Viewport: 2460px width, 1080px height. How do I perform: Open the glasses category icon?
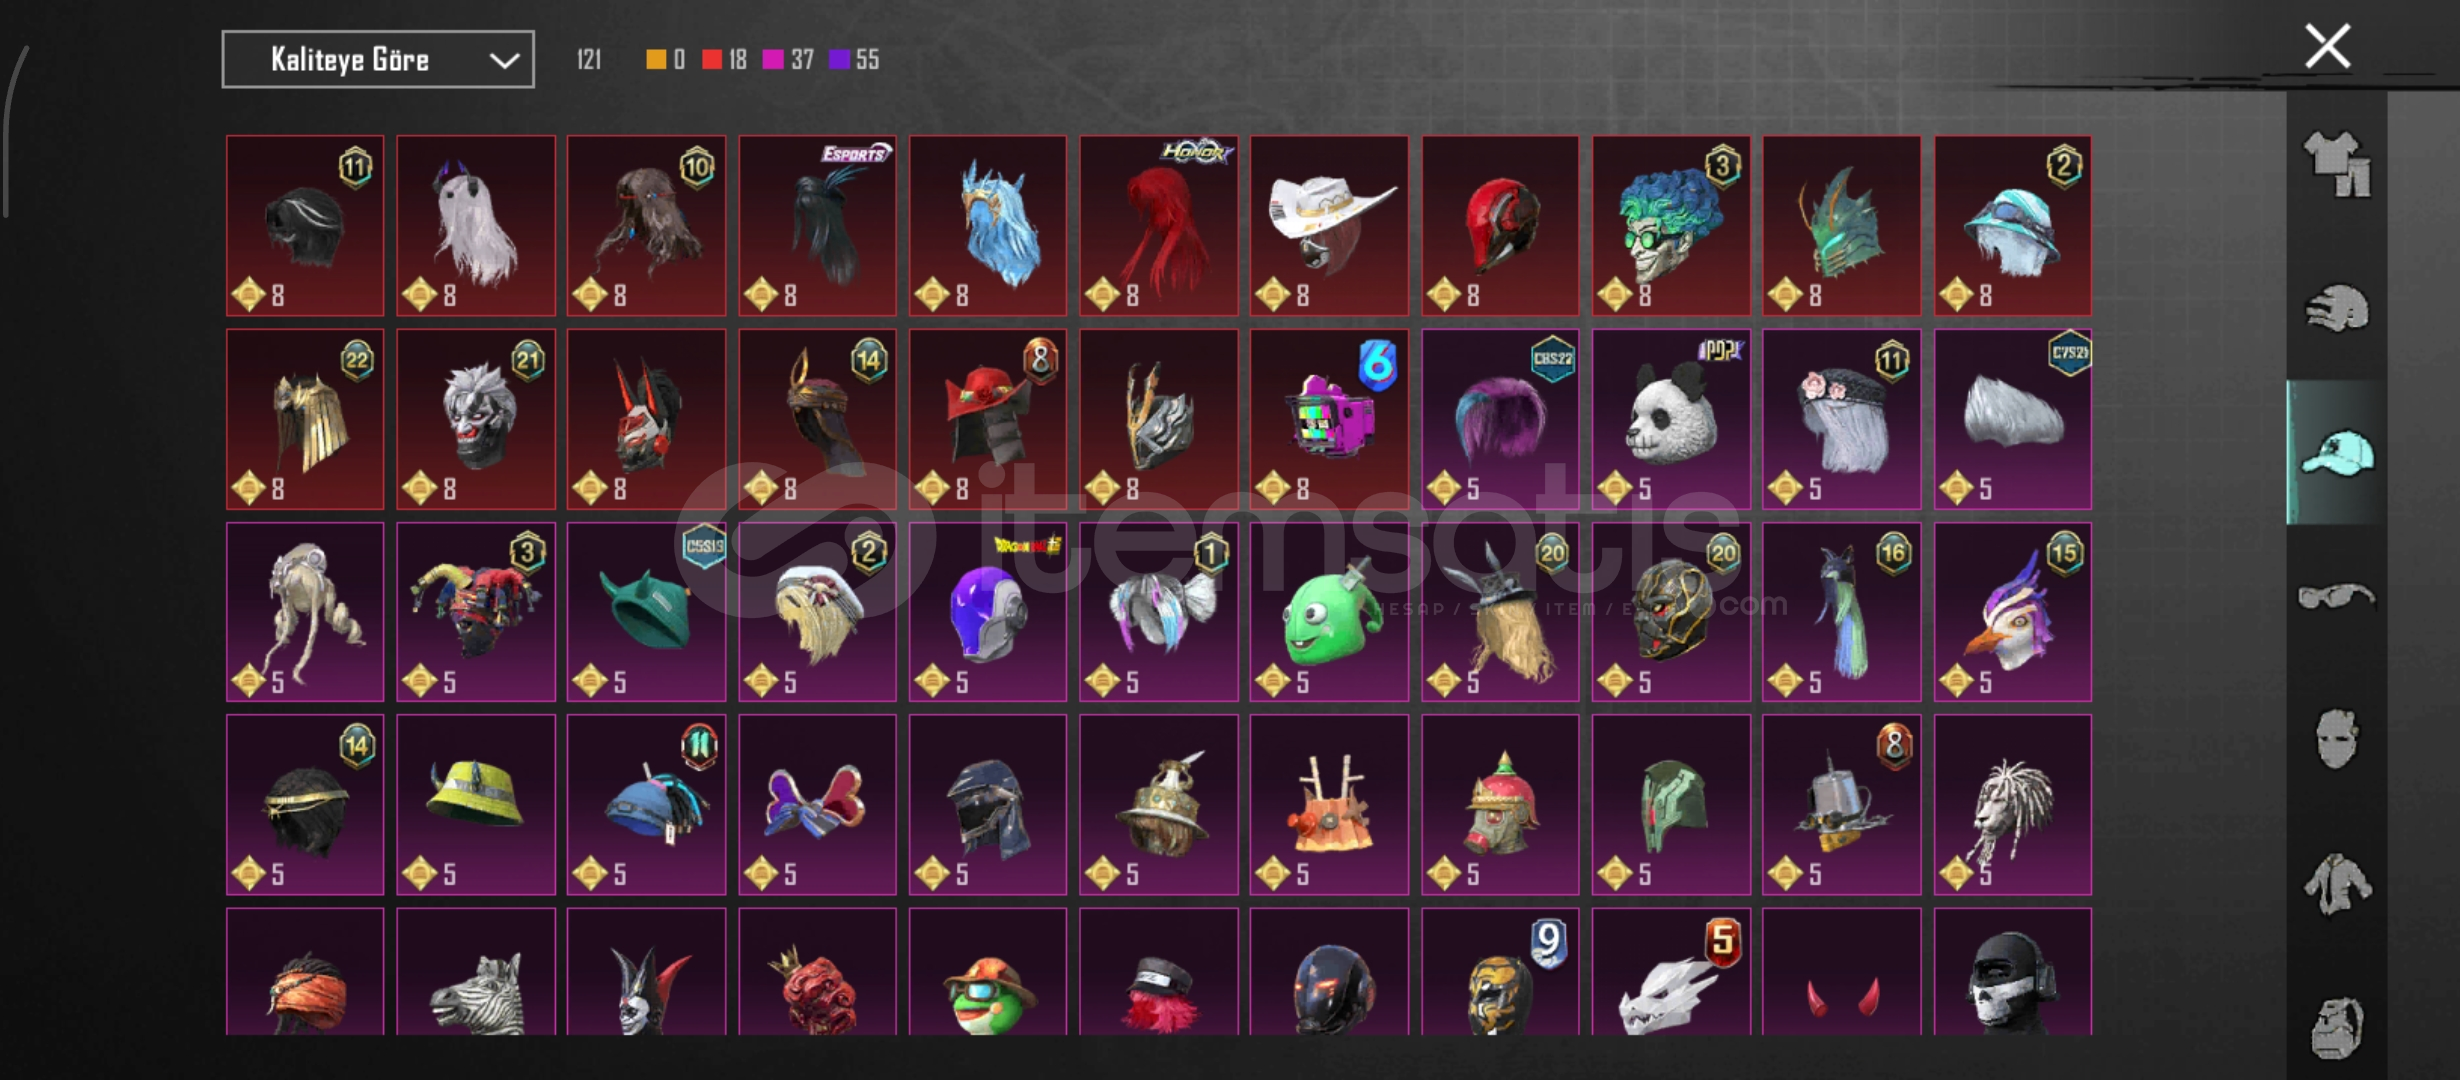[2337, 597]
